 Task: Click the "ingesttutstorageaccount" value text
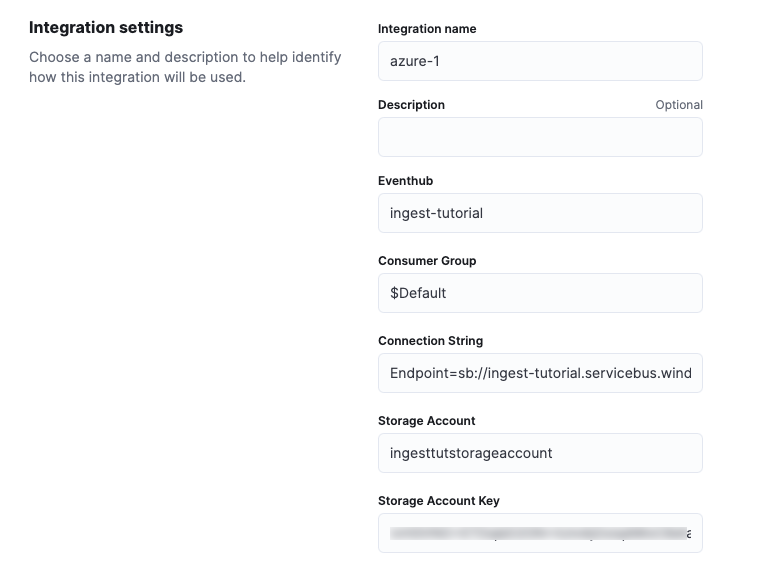[x=471, y=453]
